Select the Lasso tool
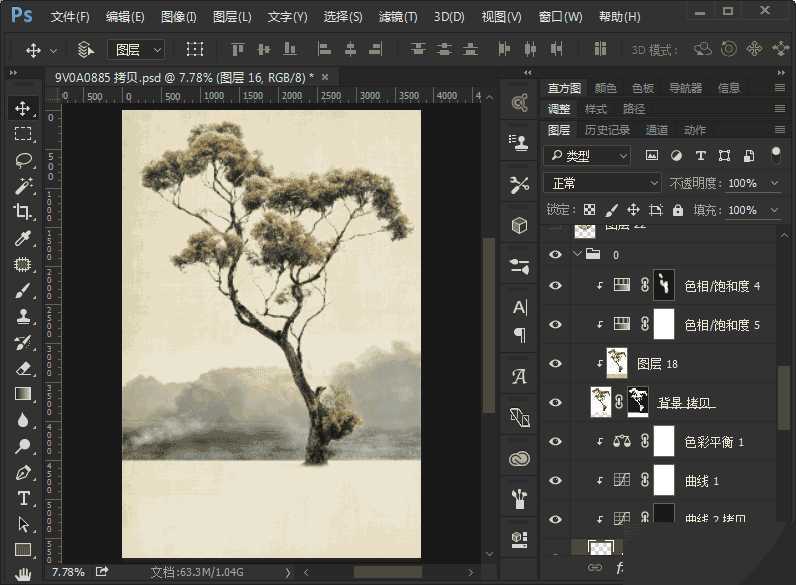This screenshot has height=585, width=796. pos(23,160)
